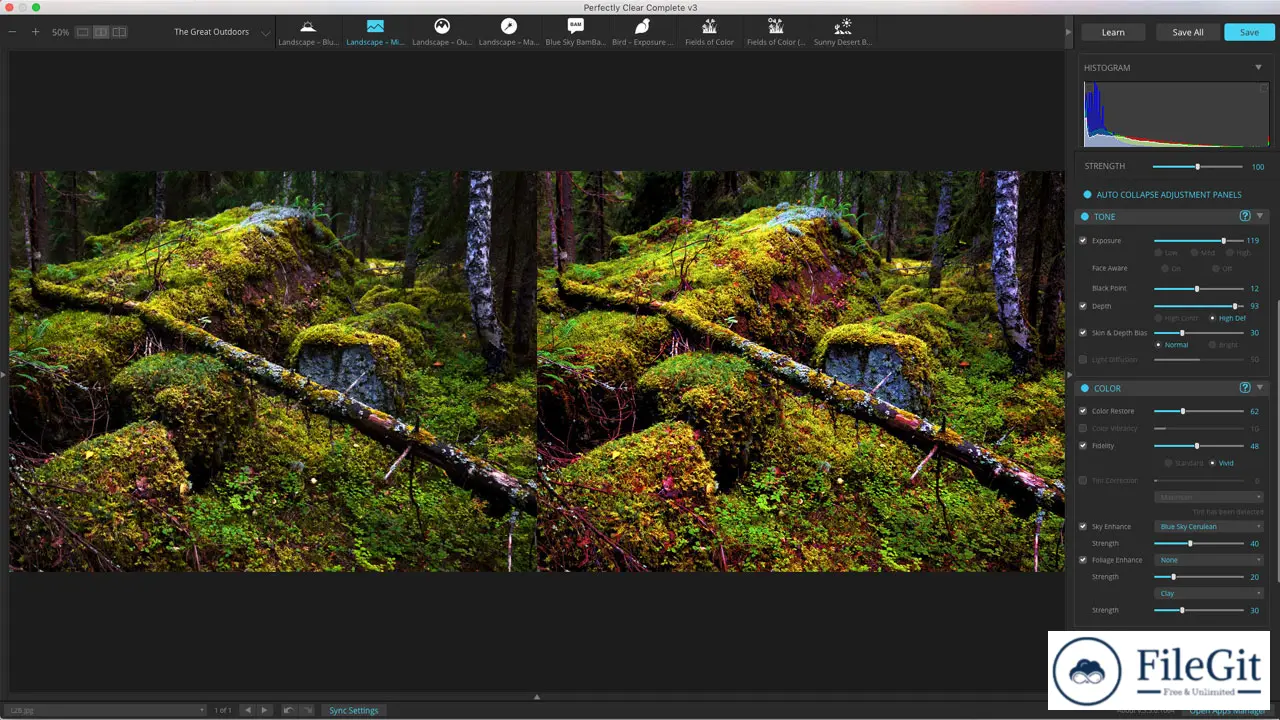Switch to side-by-side view layout
Screen dimensions: 1280x720
point(119,32)
